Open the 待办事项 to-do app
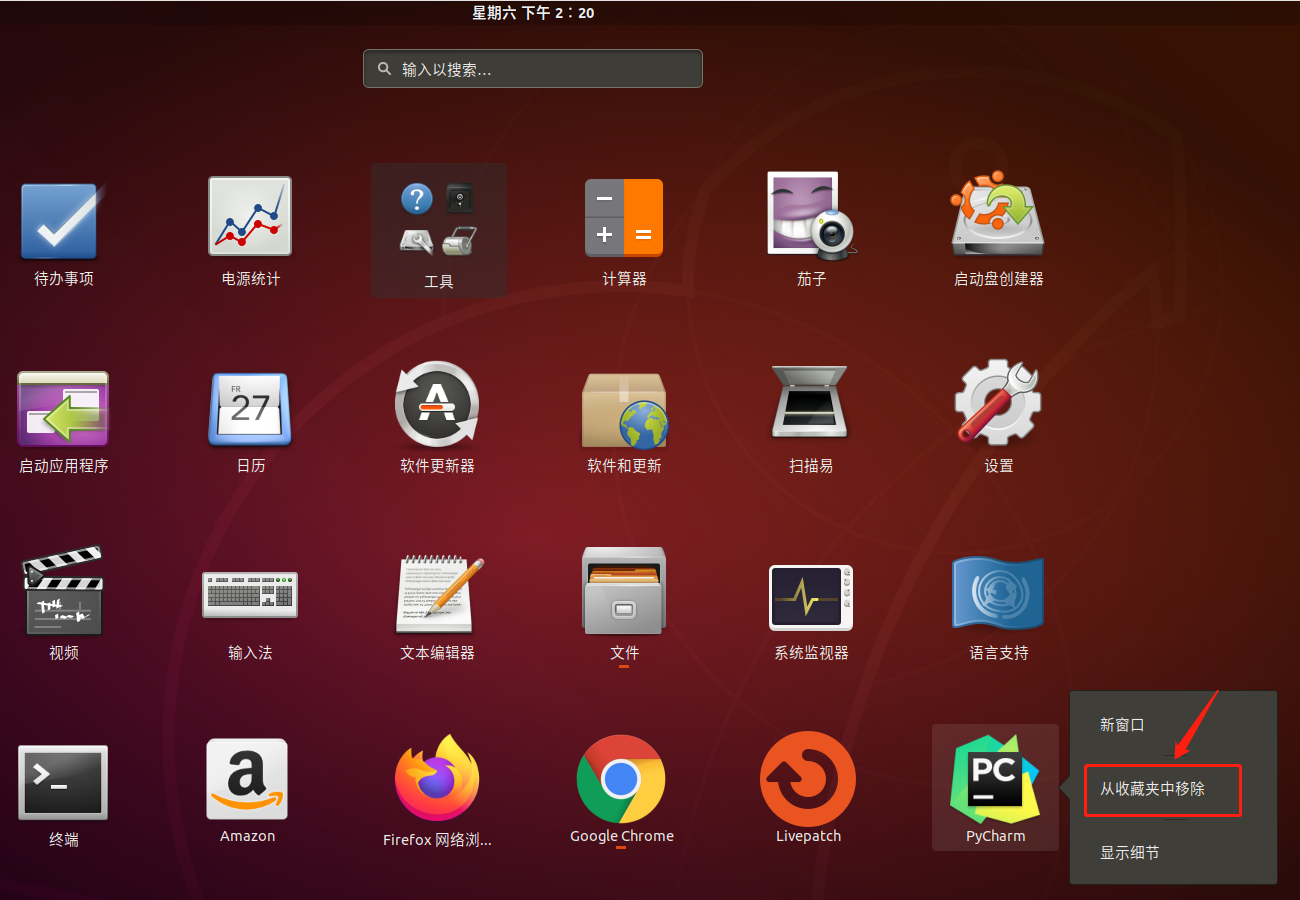 point(62,222)
